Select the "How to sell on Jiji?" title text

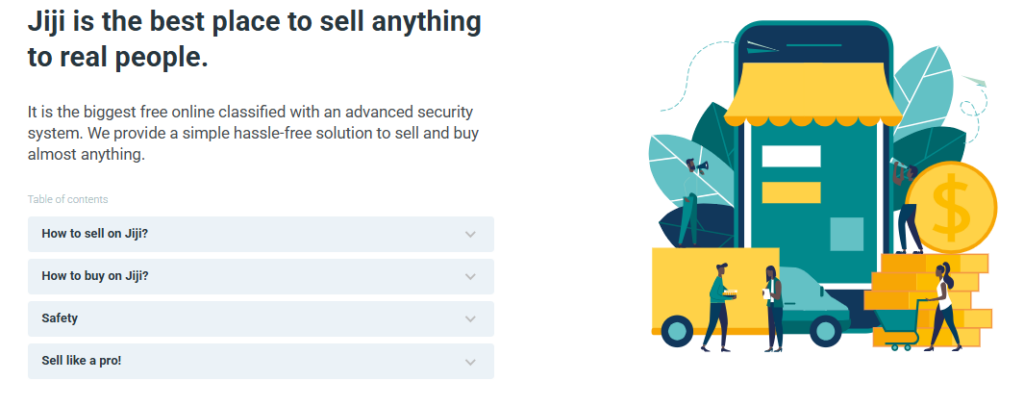pyautogui.click(x=95, y=233)
